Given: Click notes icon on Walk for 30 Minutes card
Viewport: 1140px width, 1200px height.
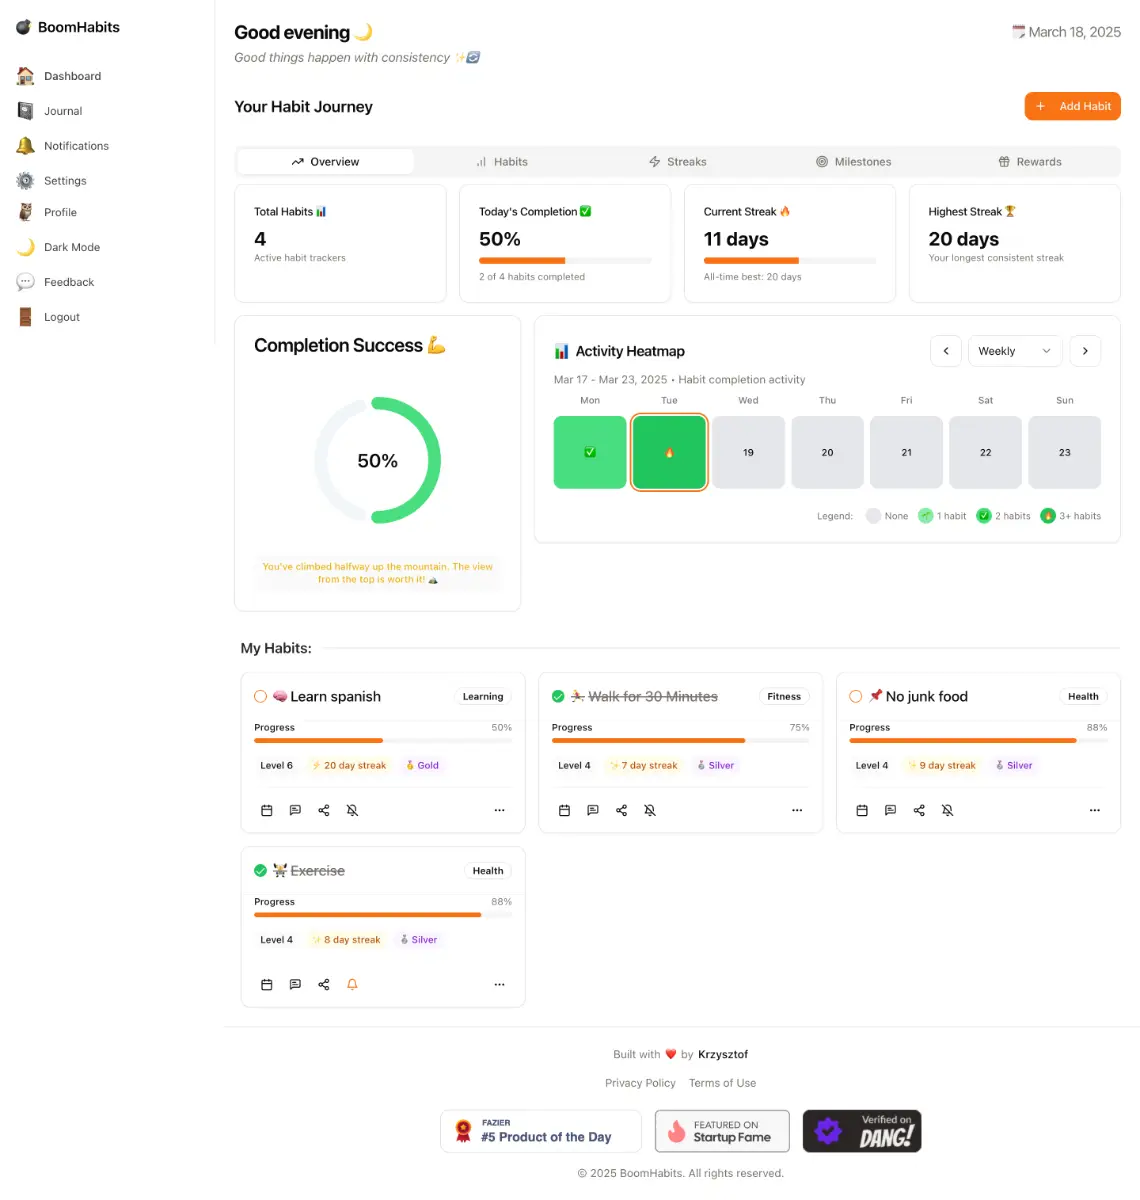Looking at the screenshot, I should [593, 810].
